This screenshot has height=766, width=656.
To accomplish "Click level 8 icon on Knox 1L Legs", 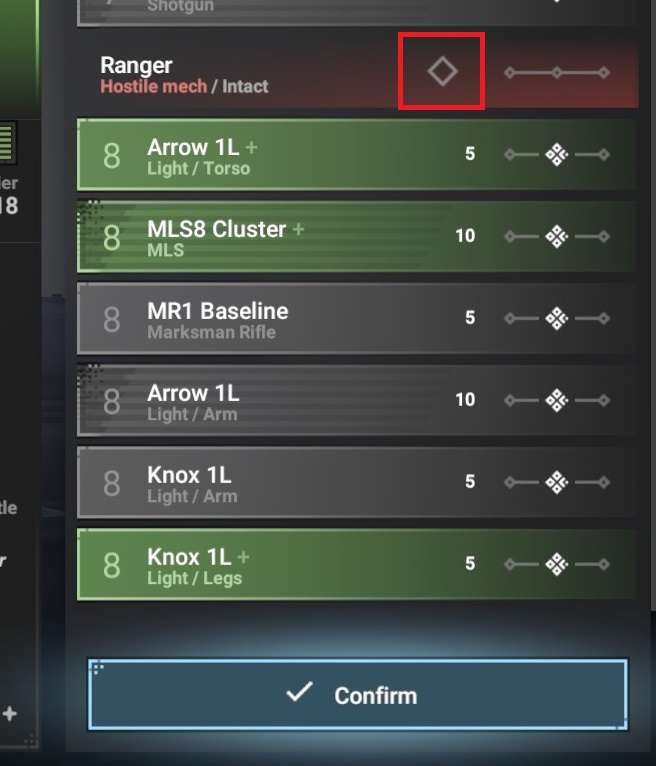I will 111,566.
